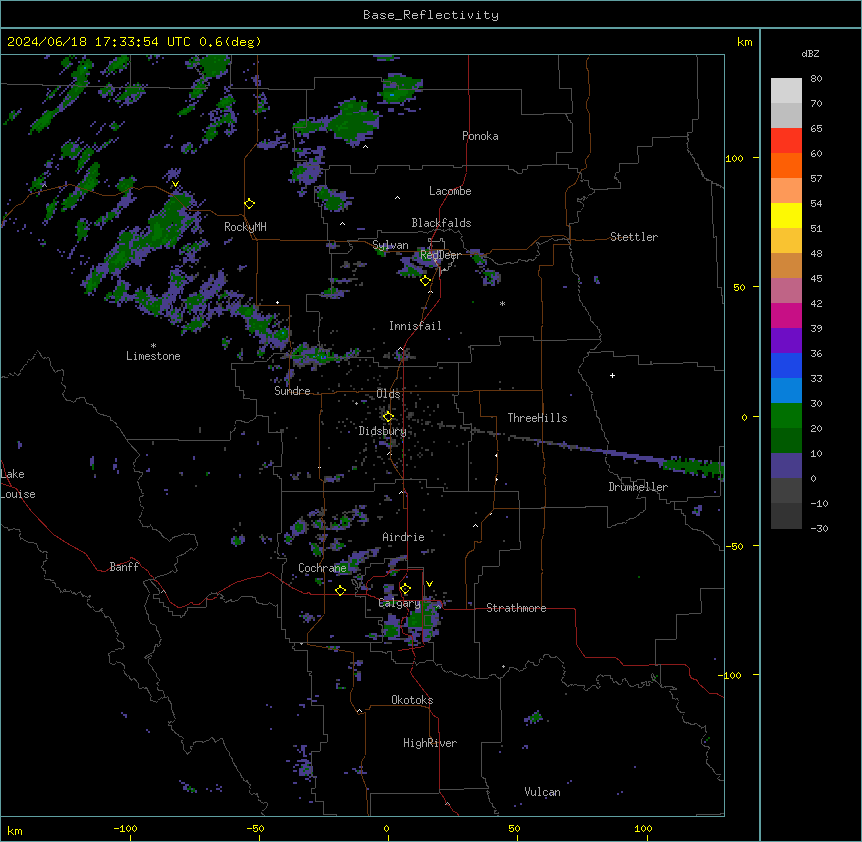Viewport: 862px width, 842px height.
Task: Click the Blackfalds city label
Action: [x=441, y=223]
